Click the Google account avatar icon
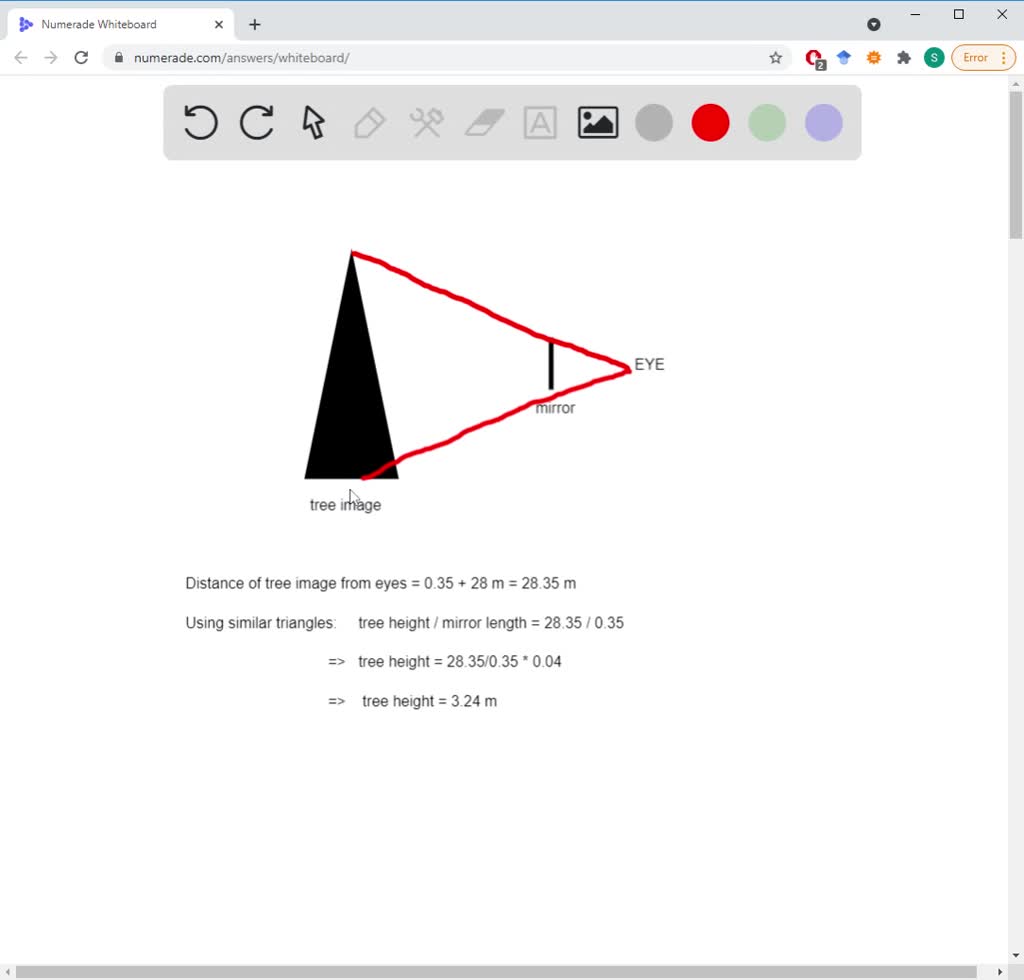This screenshot has height=980, width=1024. (x=933, y=57)
